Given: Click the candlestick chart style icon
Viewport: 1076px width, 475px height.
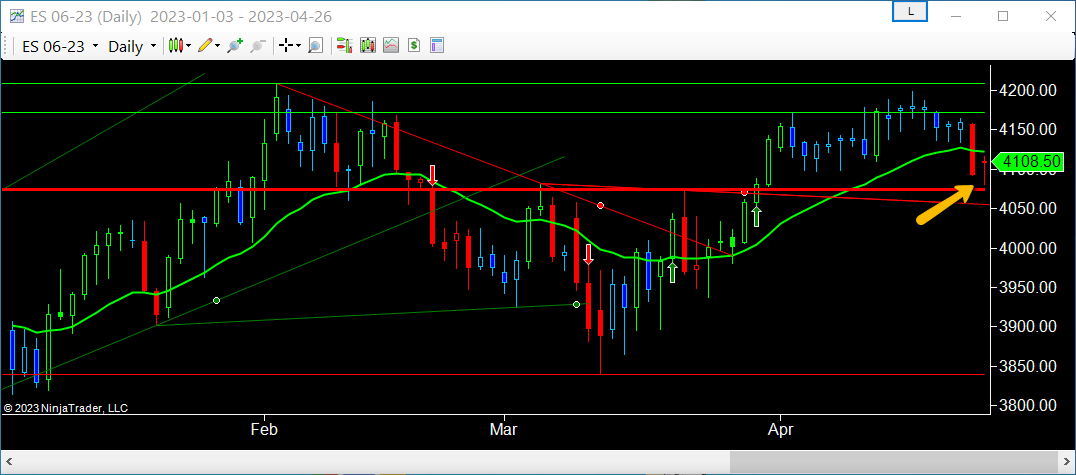Looking at the screenshot, I should (x=177, y=46).
